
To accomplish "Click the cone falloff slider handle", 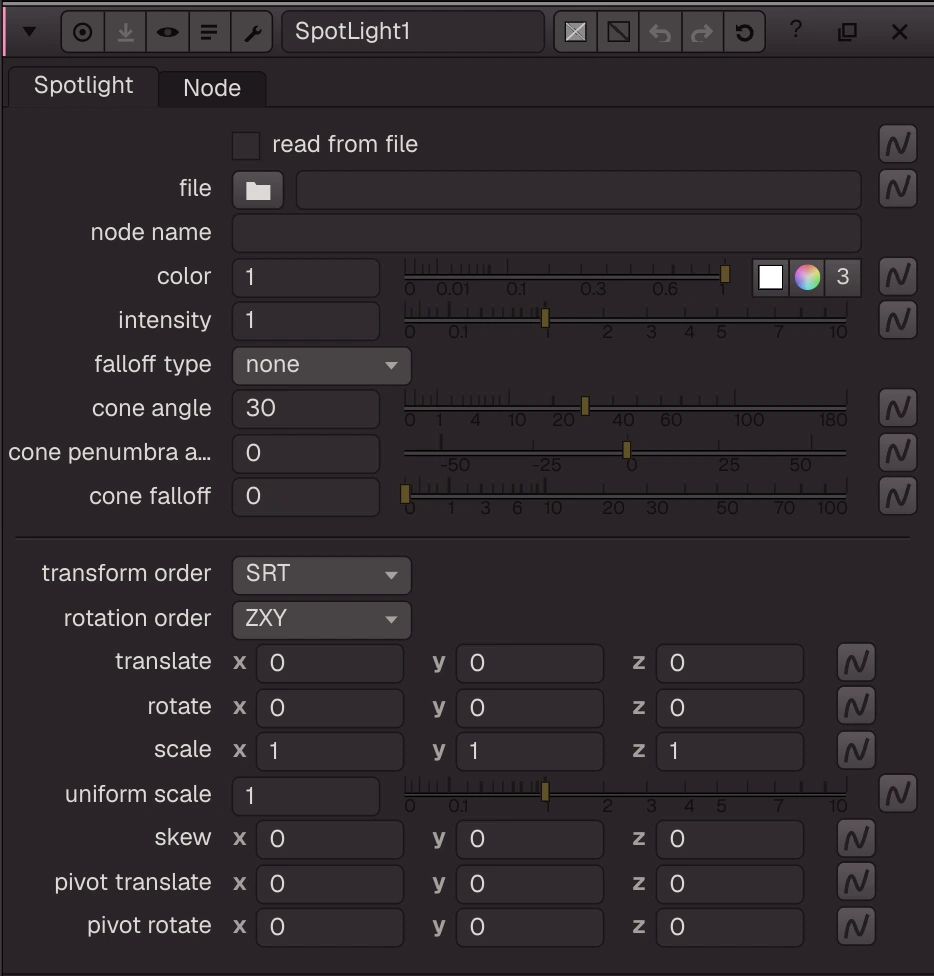I will click(x=405, y=494).
